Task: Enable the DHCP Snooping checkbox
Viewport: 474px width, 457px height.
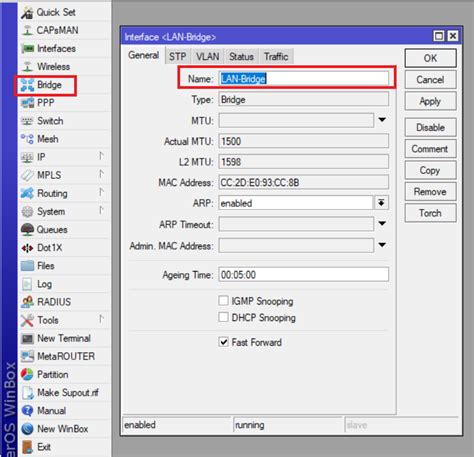Action: (x=223, y=317)
